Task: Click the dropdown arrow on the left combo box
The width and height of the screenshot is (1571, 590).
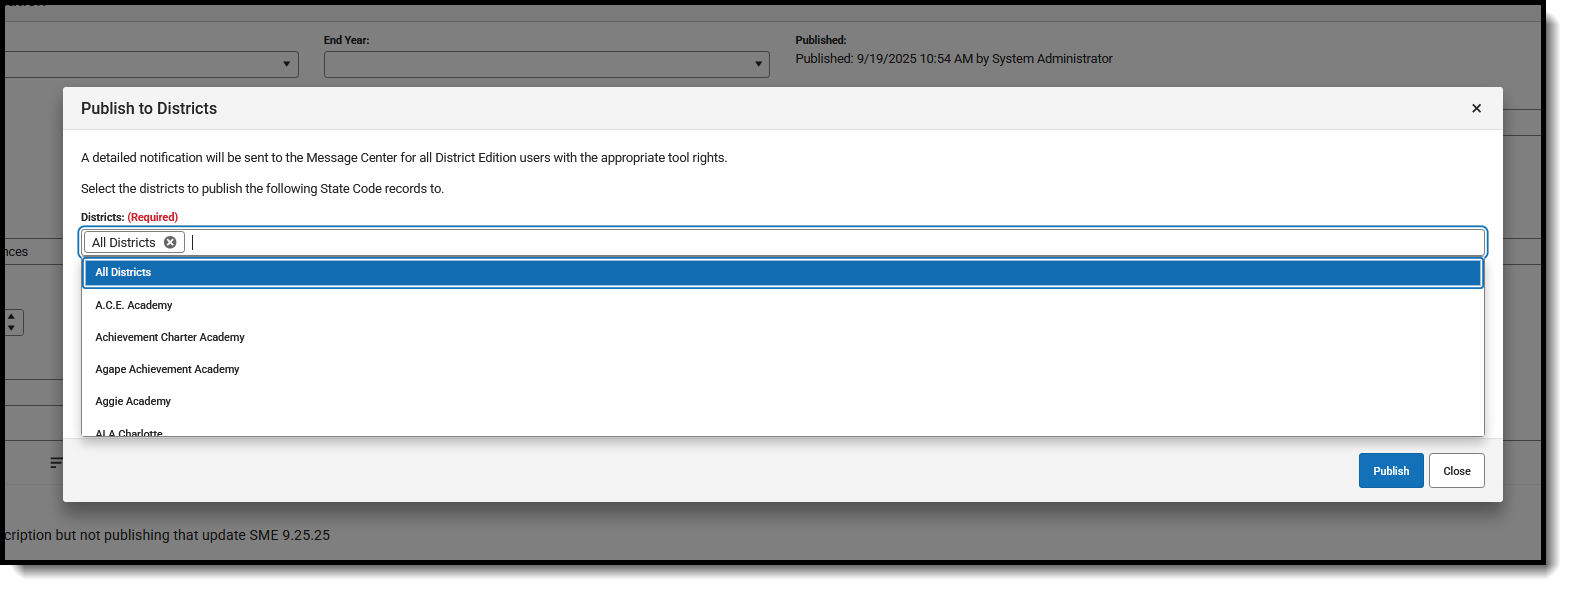Action: coord(287,64)
